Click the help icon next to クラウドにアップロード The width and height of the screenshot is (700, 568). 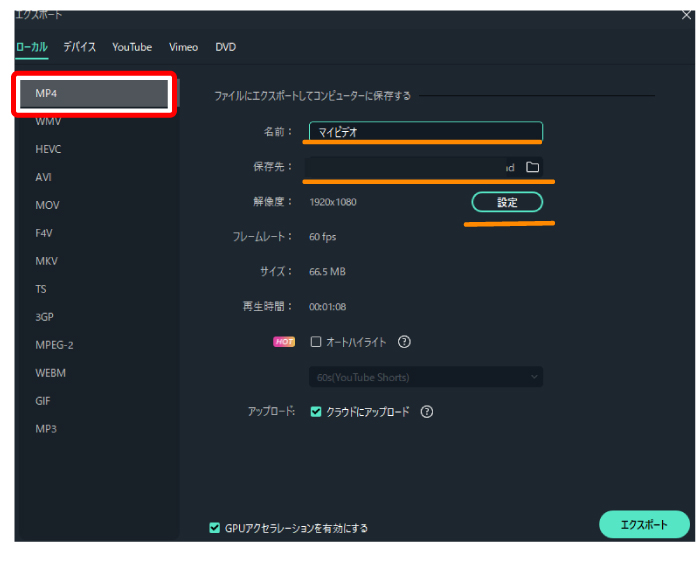[x=427, y=411]
